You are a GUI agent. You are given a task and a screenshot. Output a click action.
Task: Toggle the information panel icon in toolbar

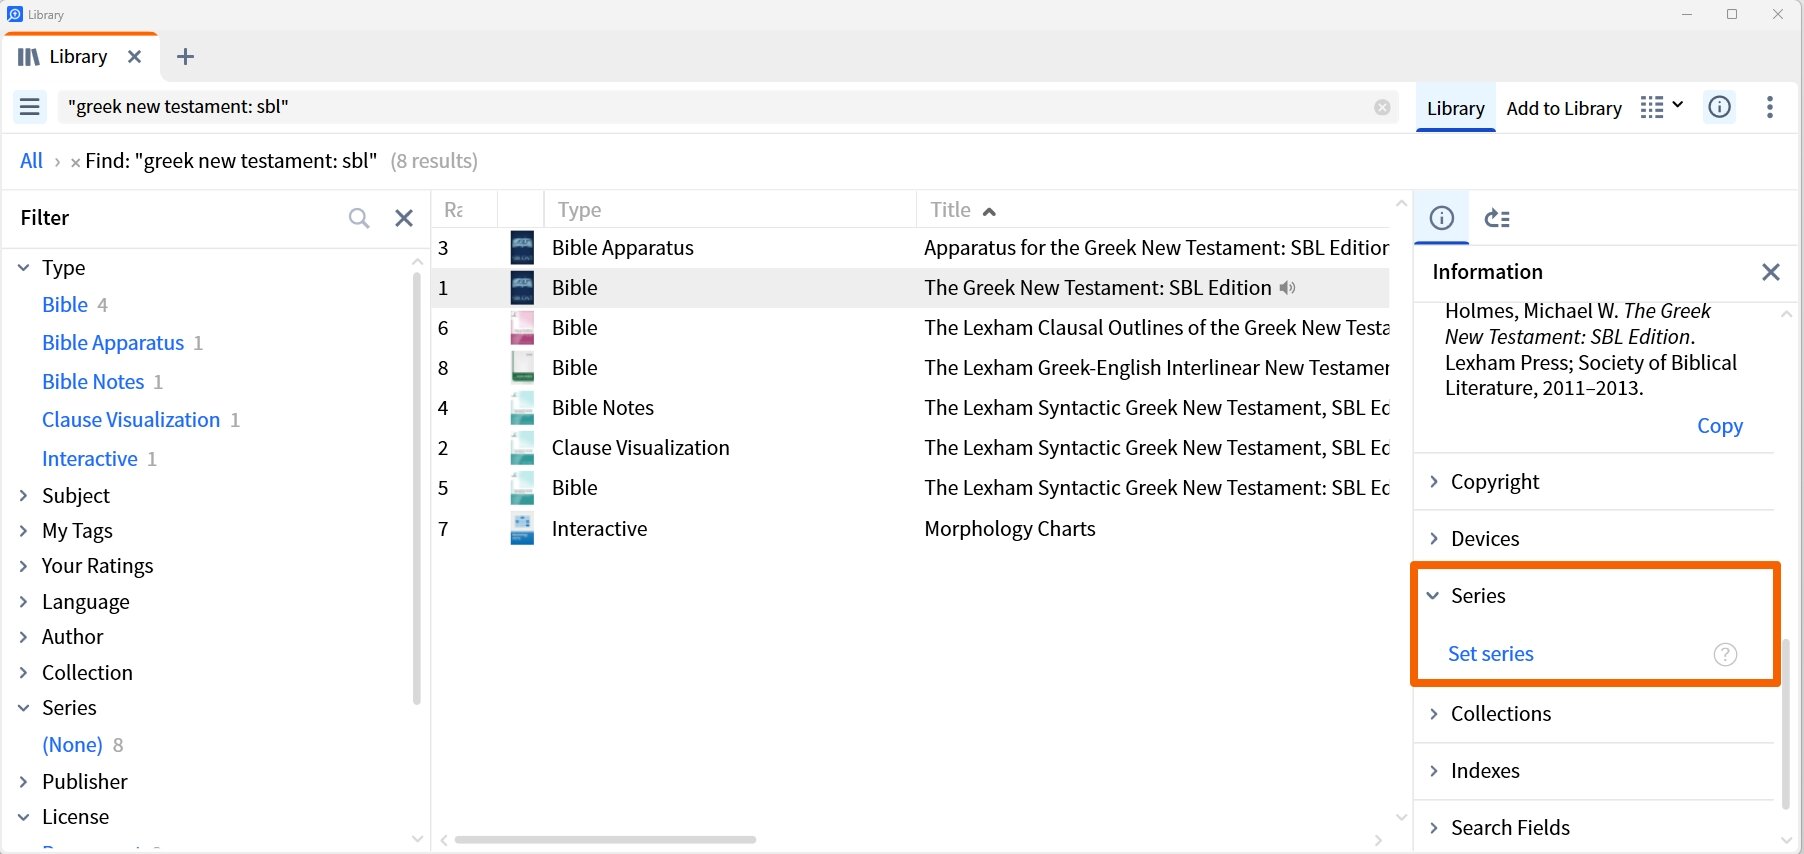[1720, 107]
